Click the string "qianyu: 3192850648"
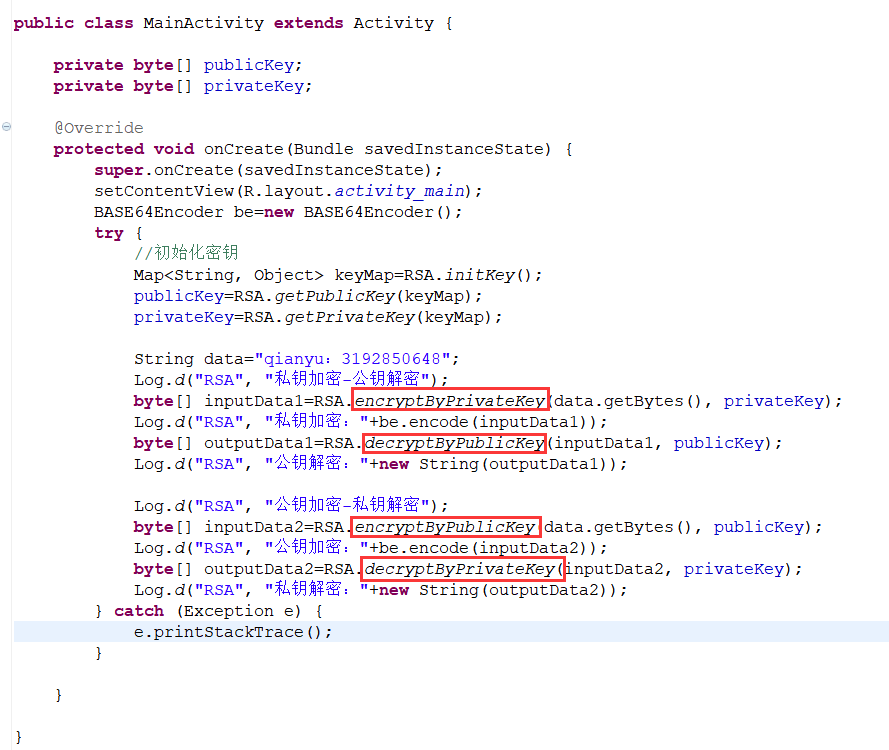 point(353,359)
